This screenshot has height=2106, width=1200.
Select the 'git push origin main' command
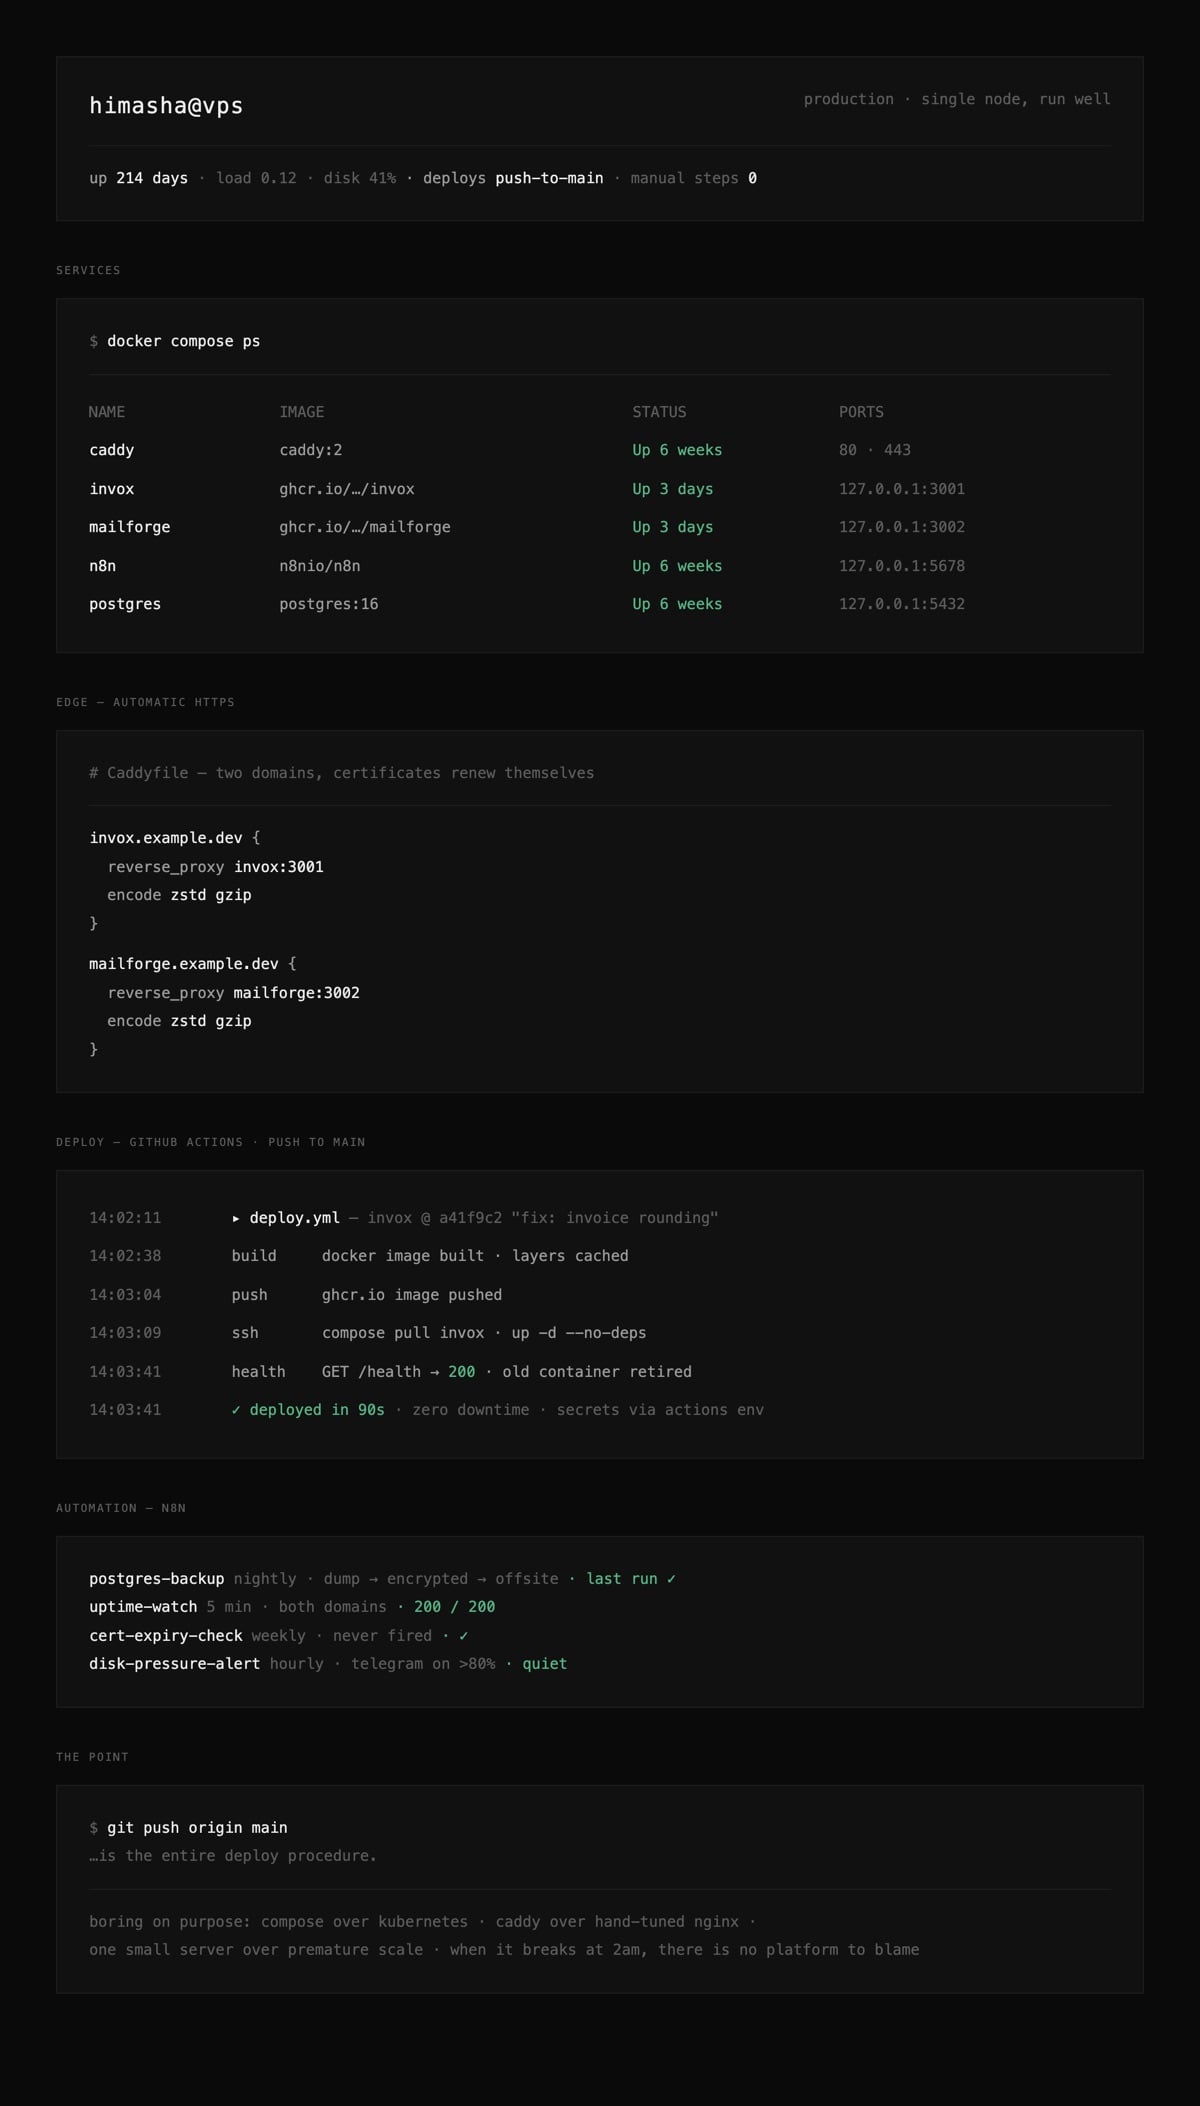[x=198, y=1828]
